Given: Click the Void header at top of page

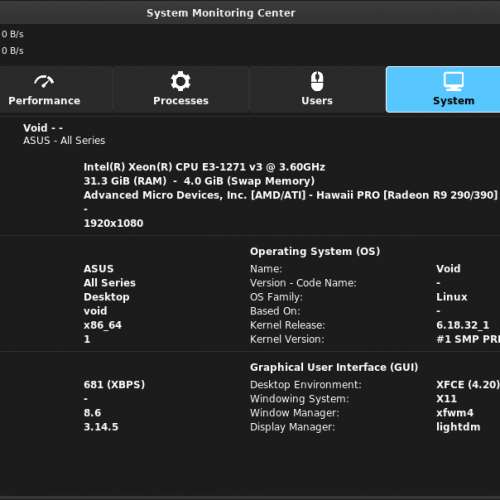Looking at the screenshot, I should pyautogui.click(x=43, y=128).
